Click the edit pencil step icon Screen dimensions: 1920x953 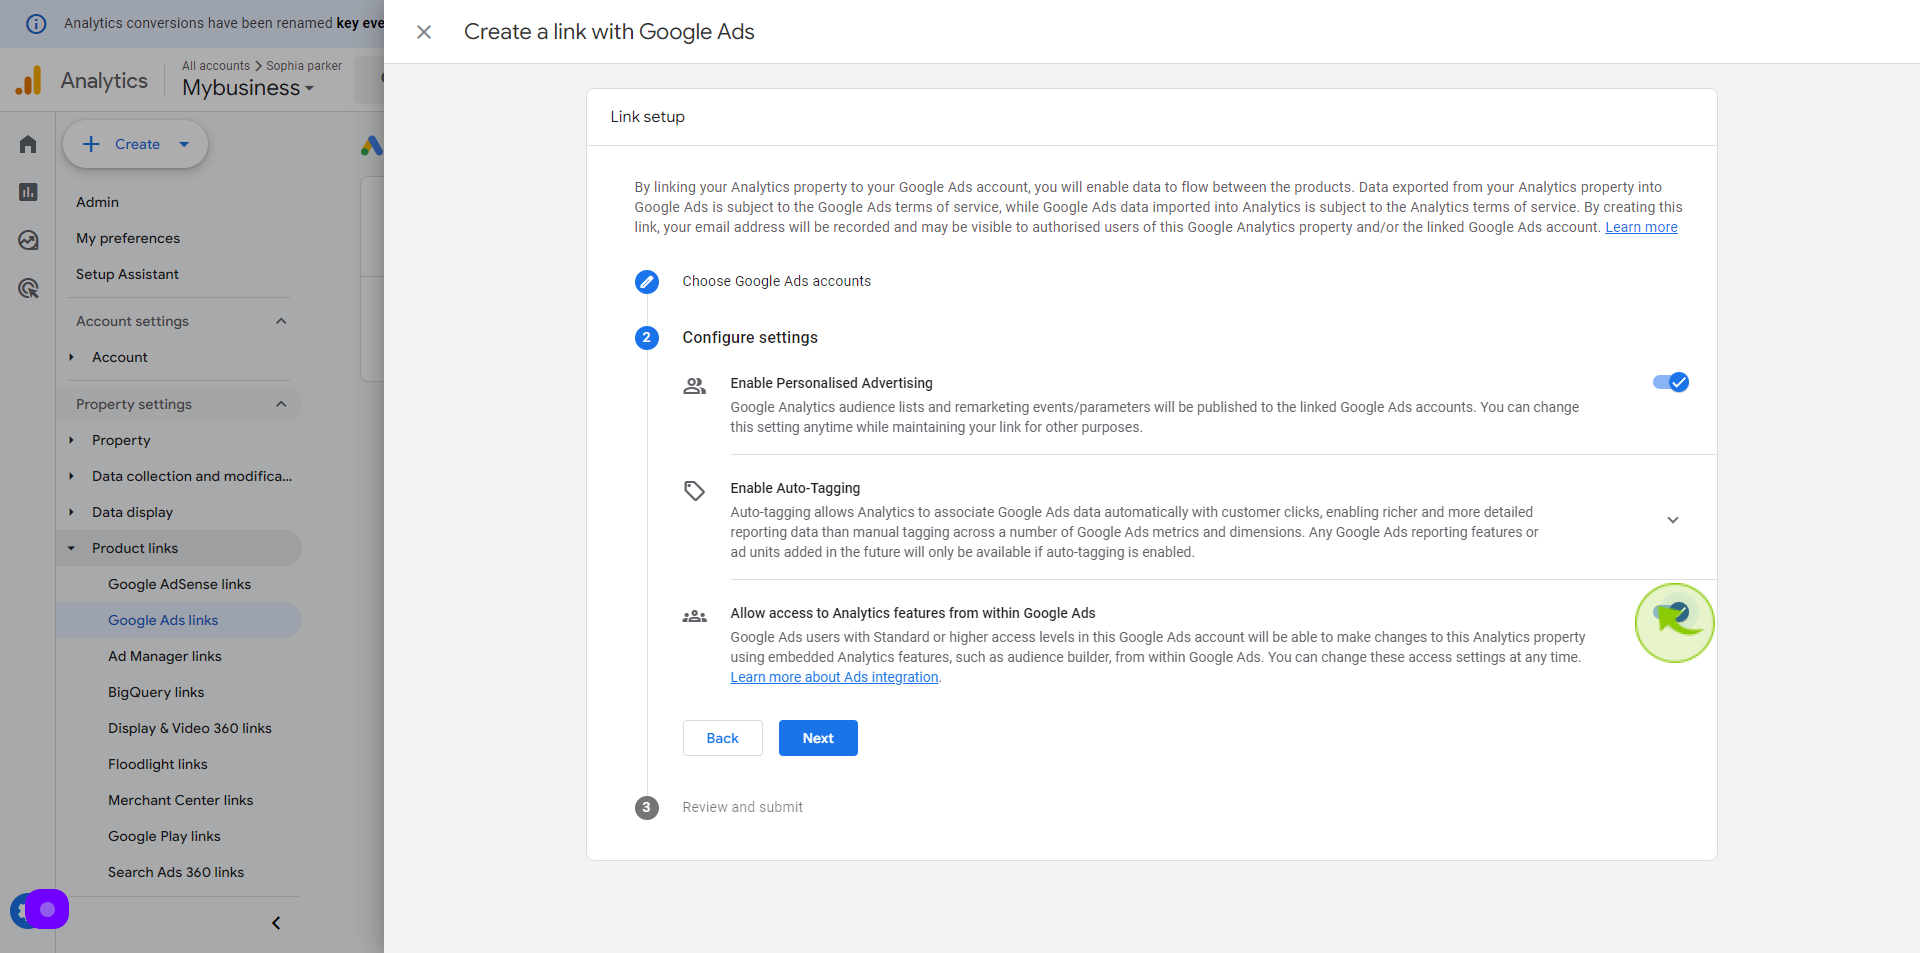(647, 282)
